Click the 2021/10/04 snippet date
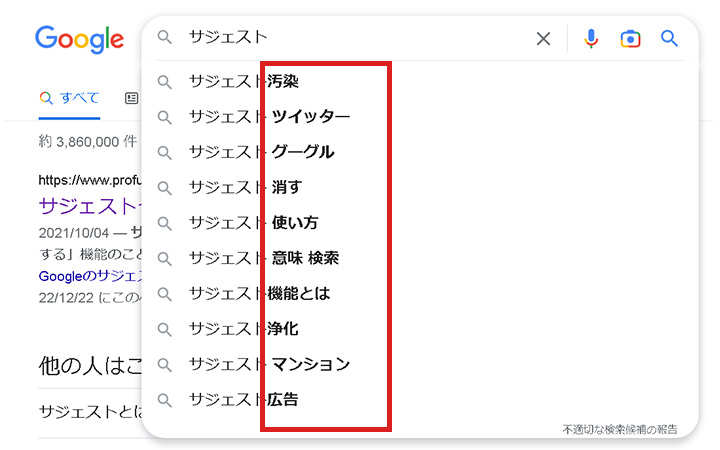The height and width of the screenshot is (450, 720). (74, 233)
